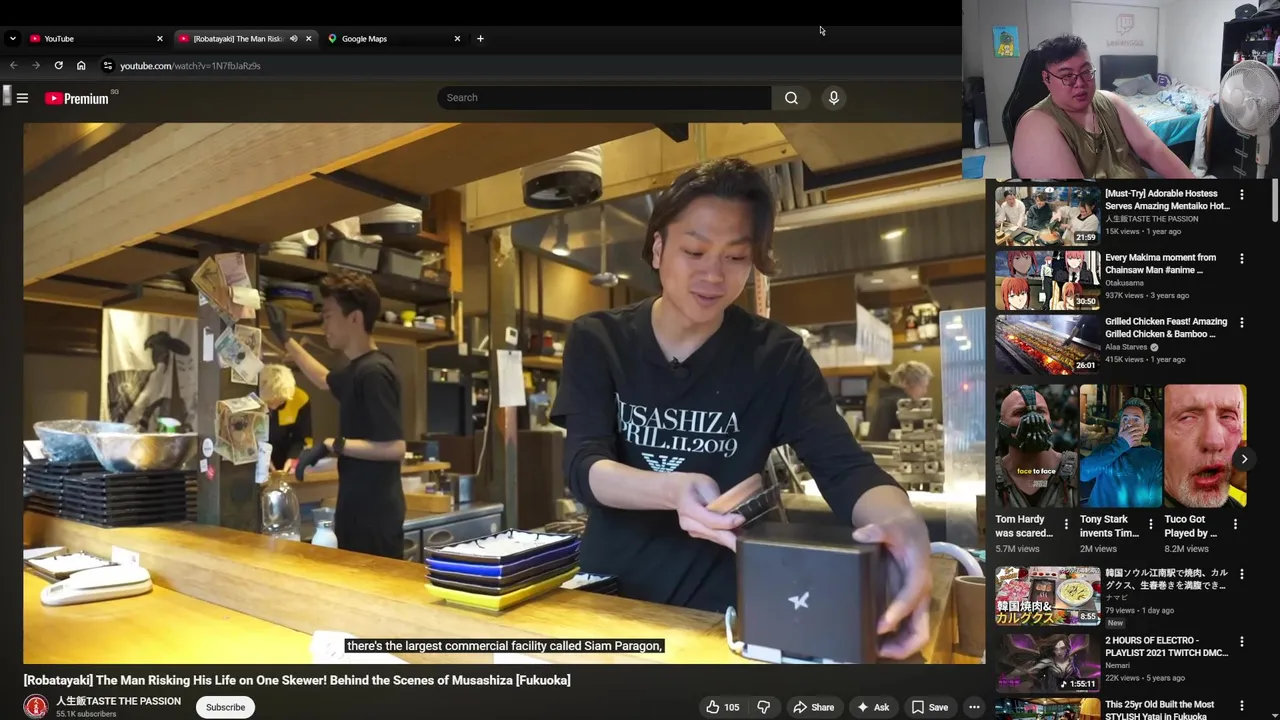
Task: Dislike the video with thumbs down
Action: [x=764, y=707]
